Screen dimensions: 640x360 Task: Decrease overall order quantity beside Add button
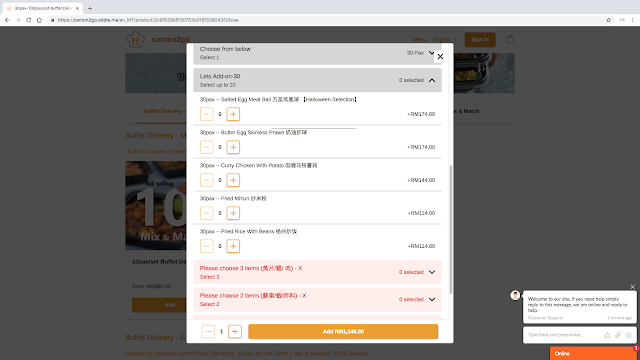click(x=208, y=331)
